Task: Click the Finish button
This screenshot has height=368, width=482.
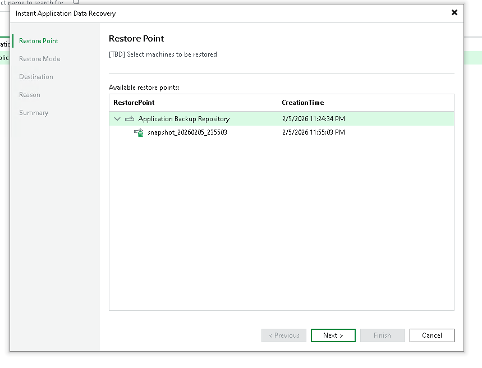Action: [x=382, y=335]
